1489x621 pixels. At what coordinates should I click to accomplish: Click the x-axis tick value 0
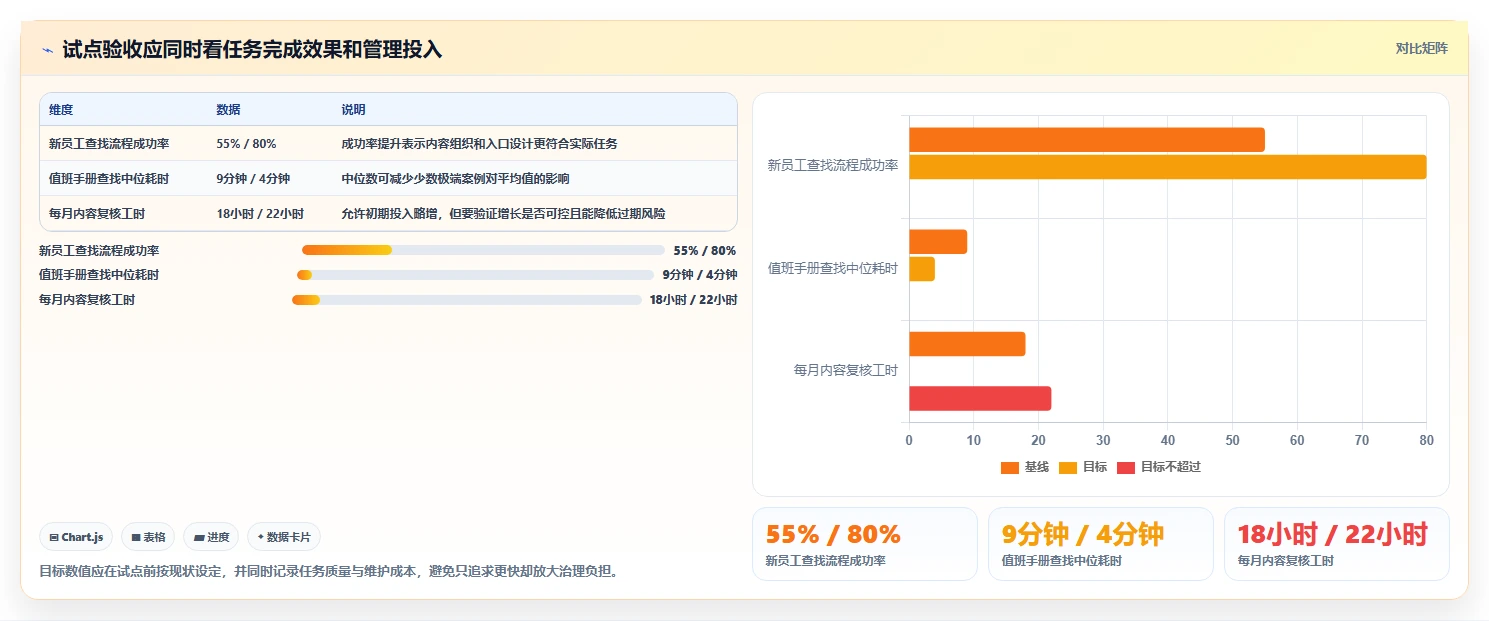[x=909, y=440]
